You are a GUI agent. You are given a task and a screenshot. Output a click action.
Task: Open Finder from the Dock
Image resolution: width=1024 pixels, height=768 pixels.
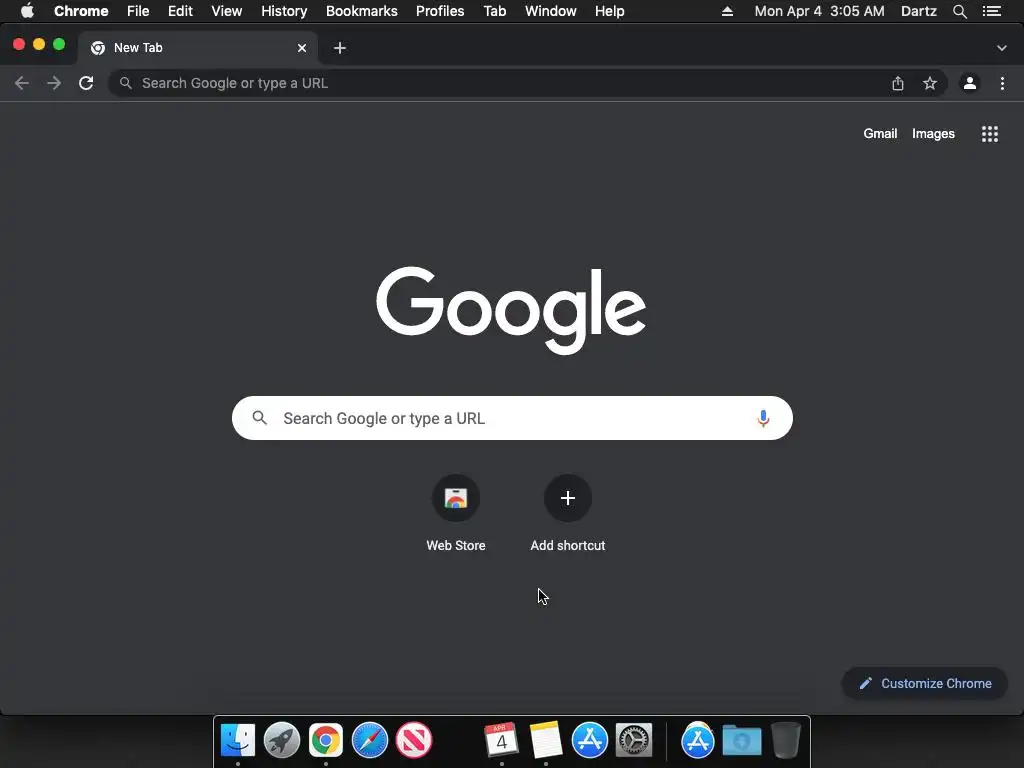(x=238, y=741)
